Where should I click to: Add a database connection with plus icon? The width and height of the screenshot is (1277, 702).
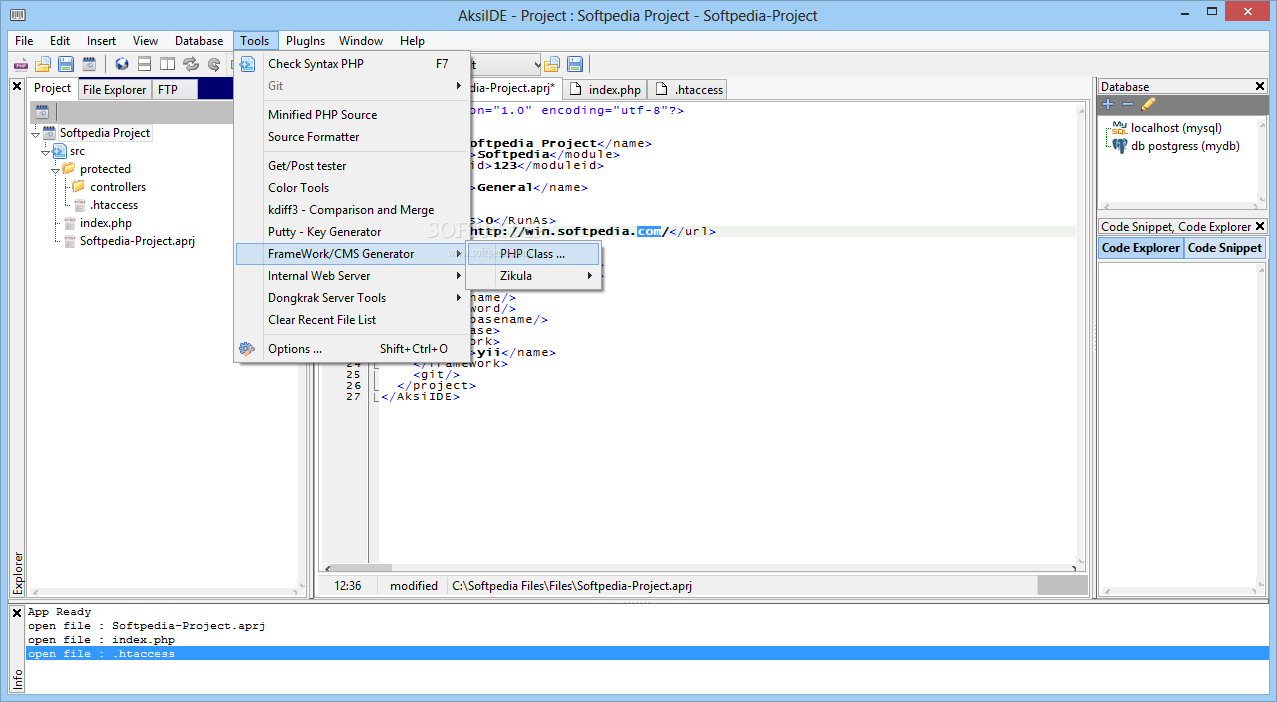pyautogui.click(x=1108, y=104)
